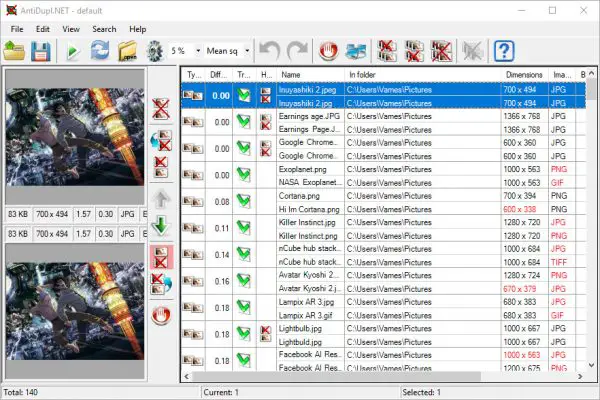
Task: Click the second delete-images toolbar icon
Action: pyautogui.click(x=414, y=51)
